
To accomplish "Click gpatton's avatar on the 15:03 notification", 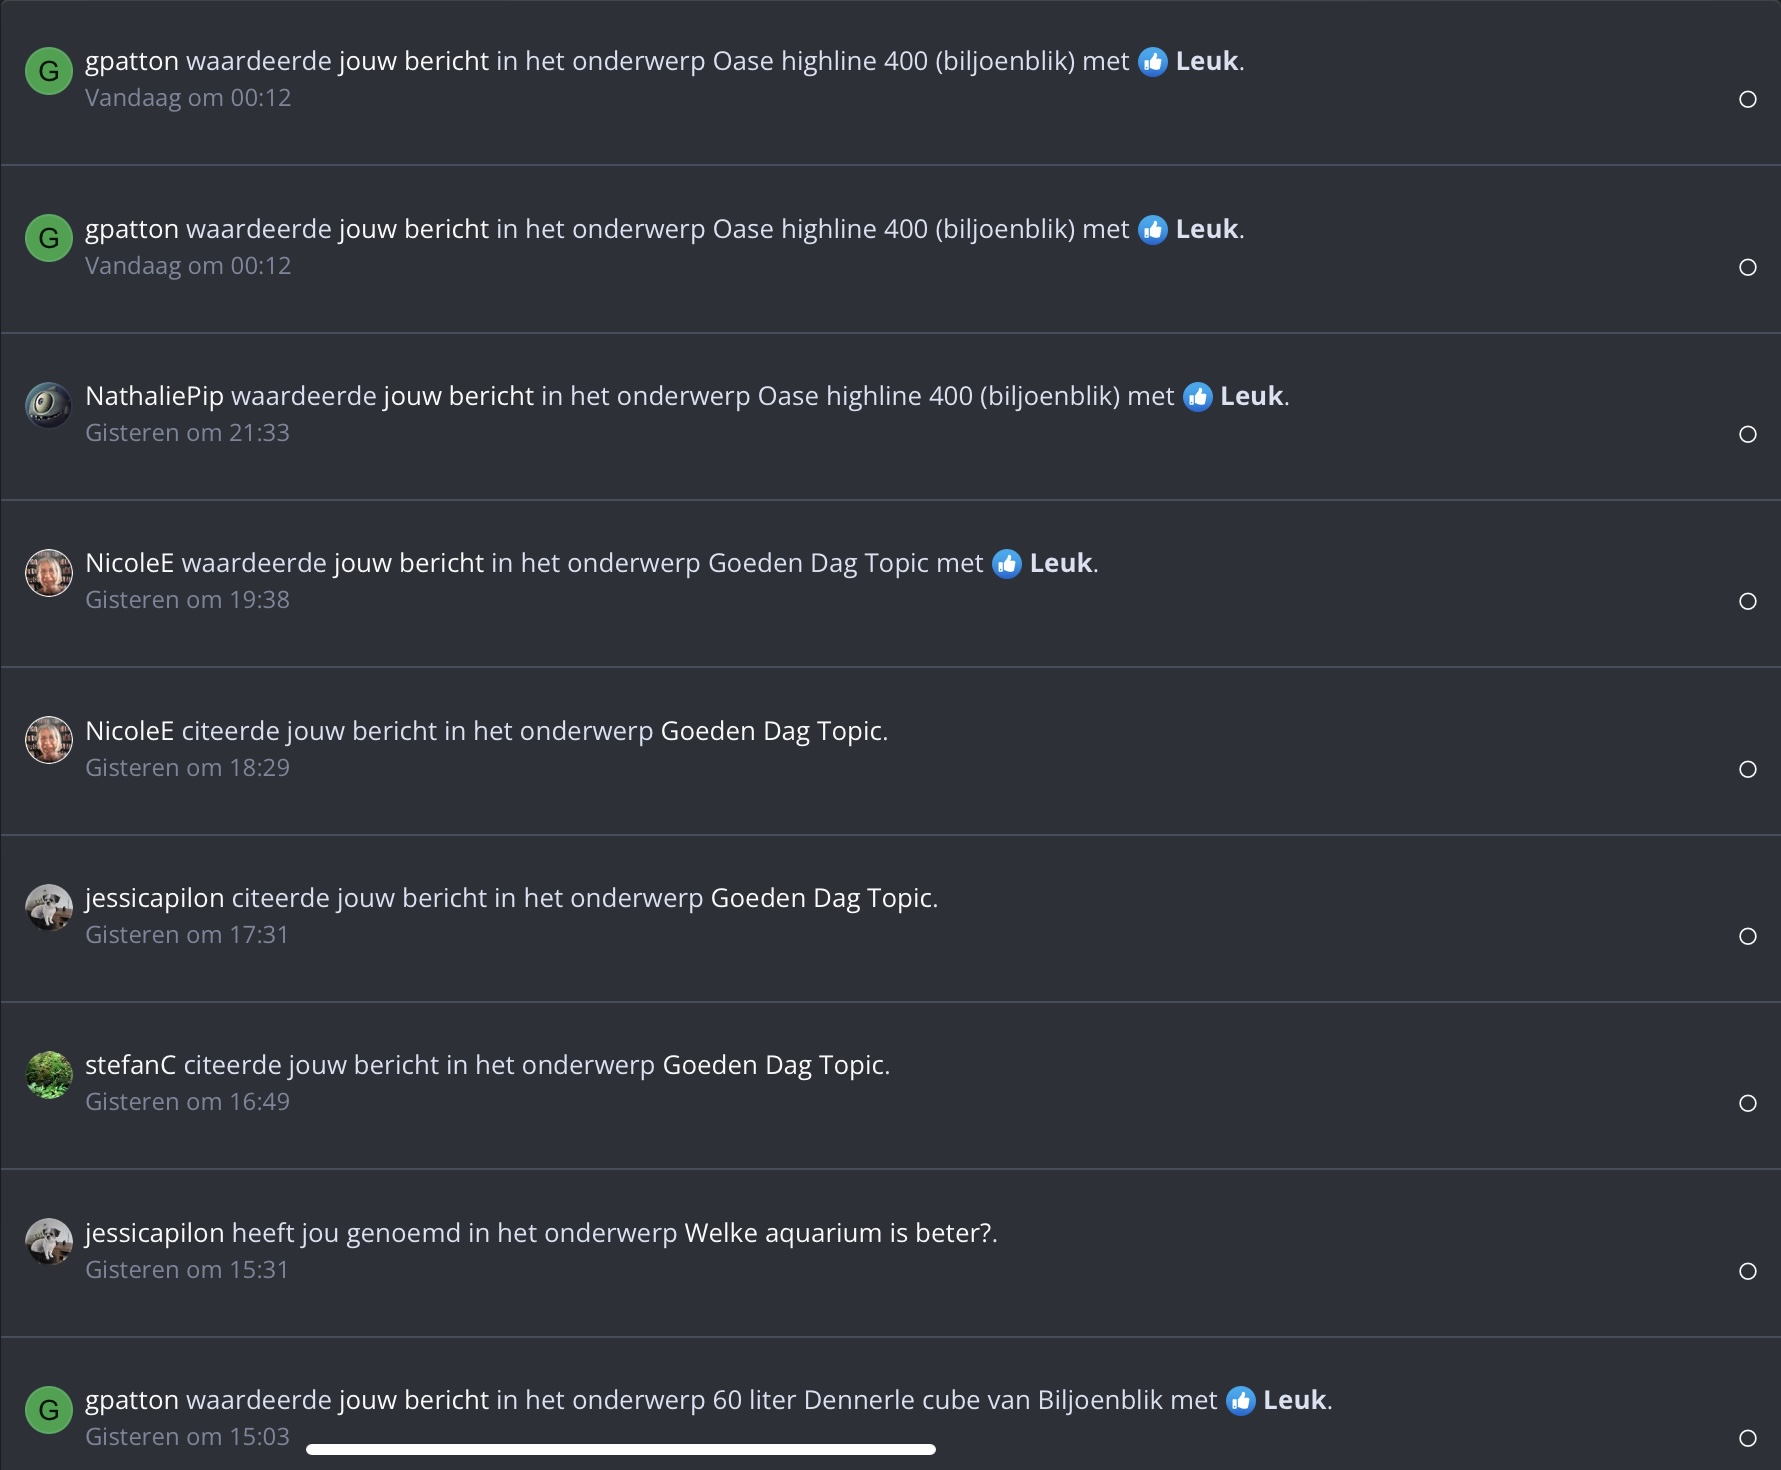I will pyautogui.click(x=48, y=1410).
